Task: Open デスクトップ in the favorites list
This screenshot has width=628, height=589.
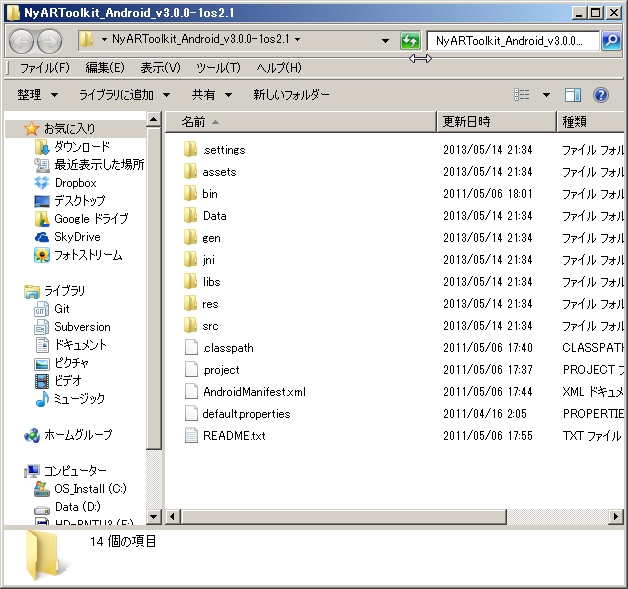Action: coord(70,201)
